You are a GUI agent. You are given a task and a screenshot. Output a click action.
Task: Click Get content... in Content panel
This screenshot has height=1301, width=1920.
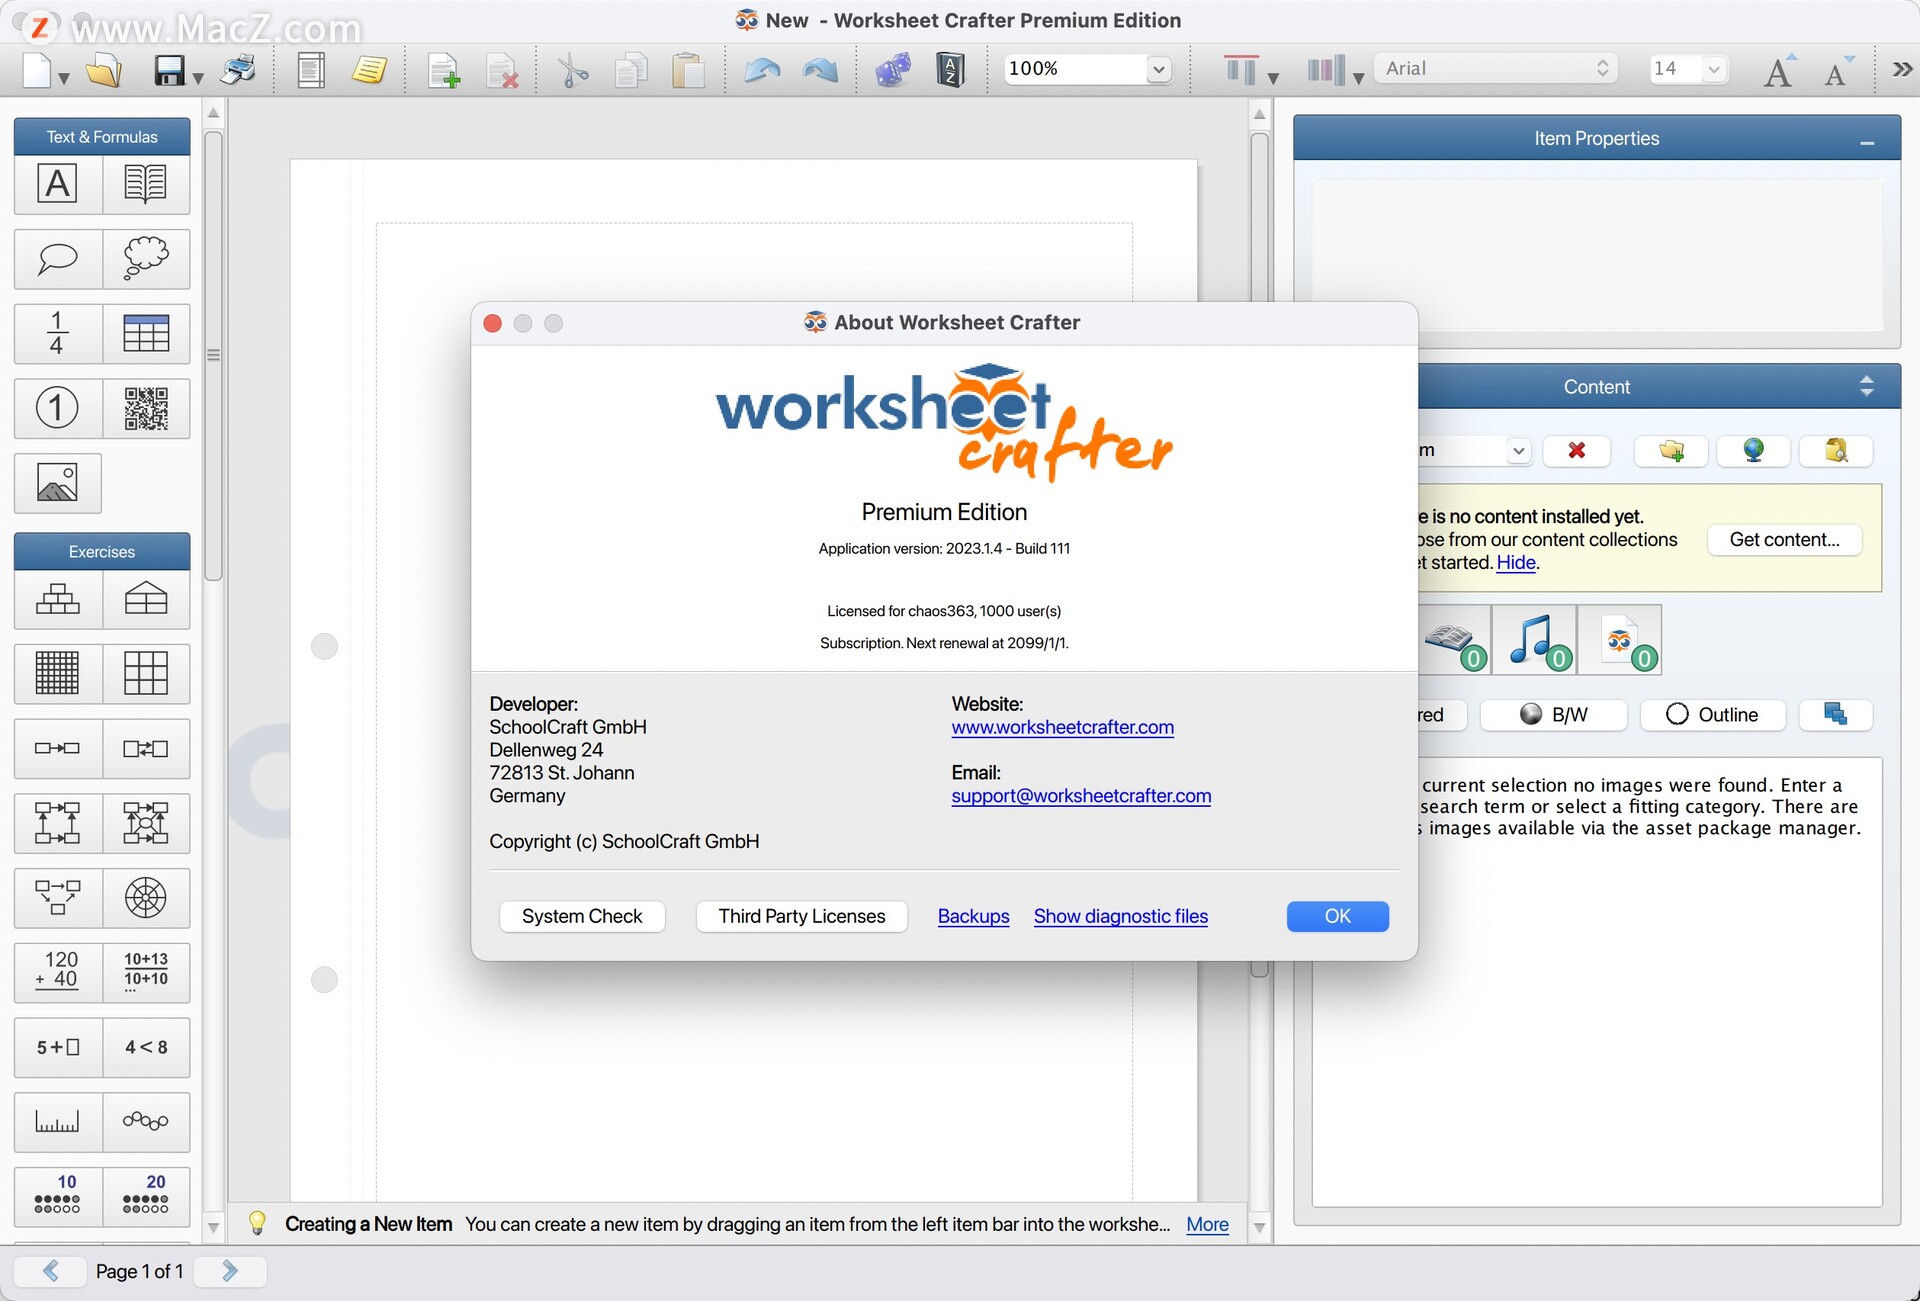point(1784,539)
